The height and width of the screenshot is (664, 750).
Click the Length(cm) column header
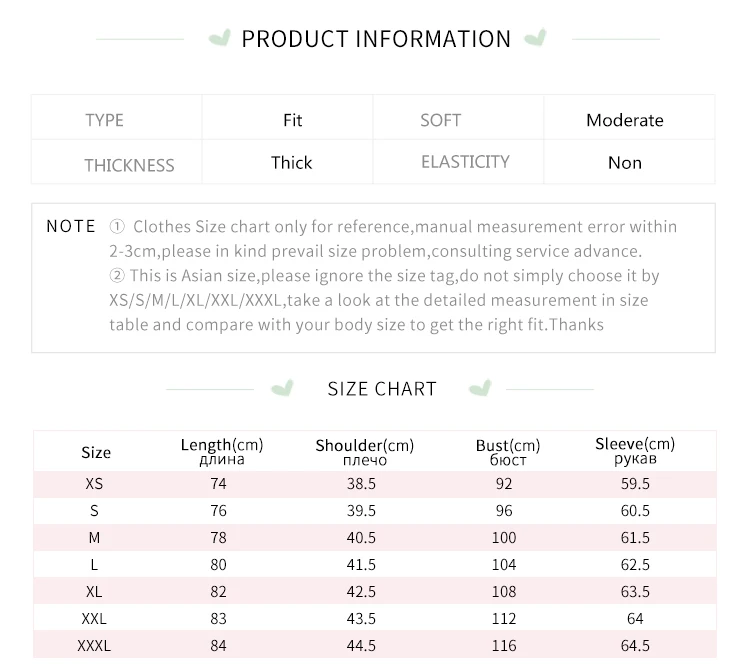coord(222,451)
